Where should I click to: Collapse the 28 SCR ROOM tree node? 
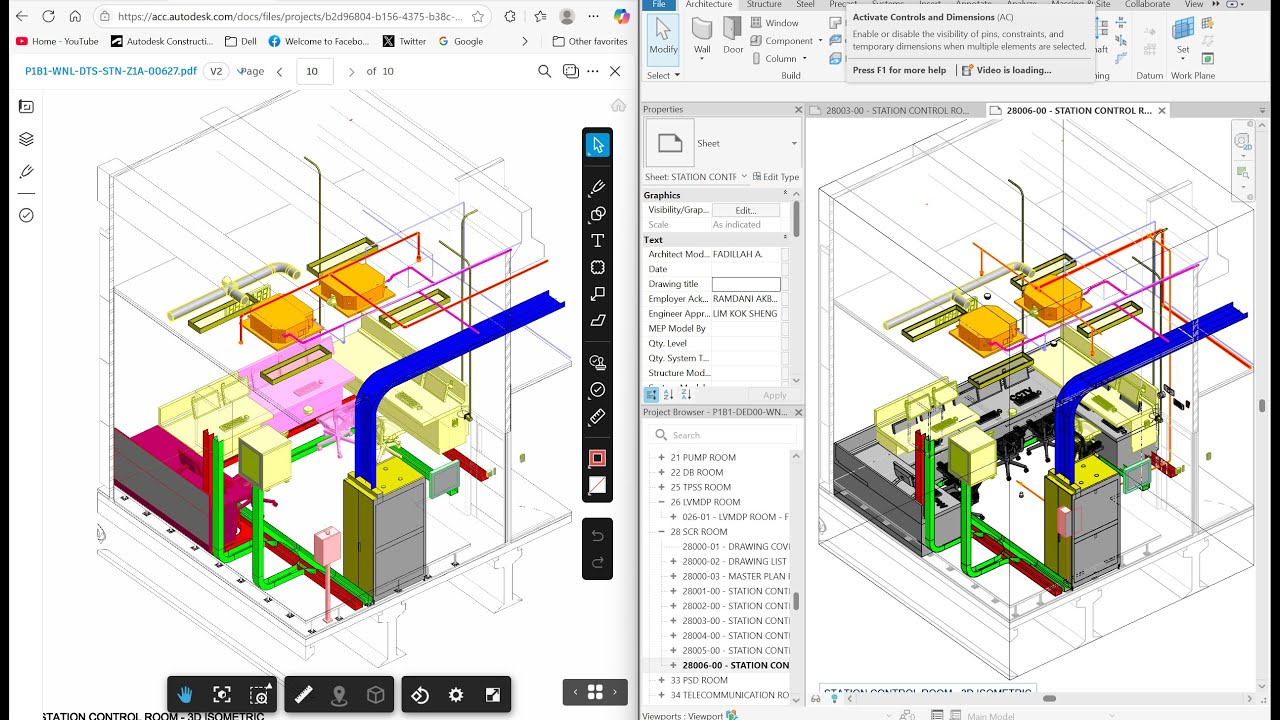coord(661,532)
